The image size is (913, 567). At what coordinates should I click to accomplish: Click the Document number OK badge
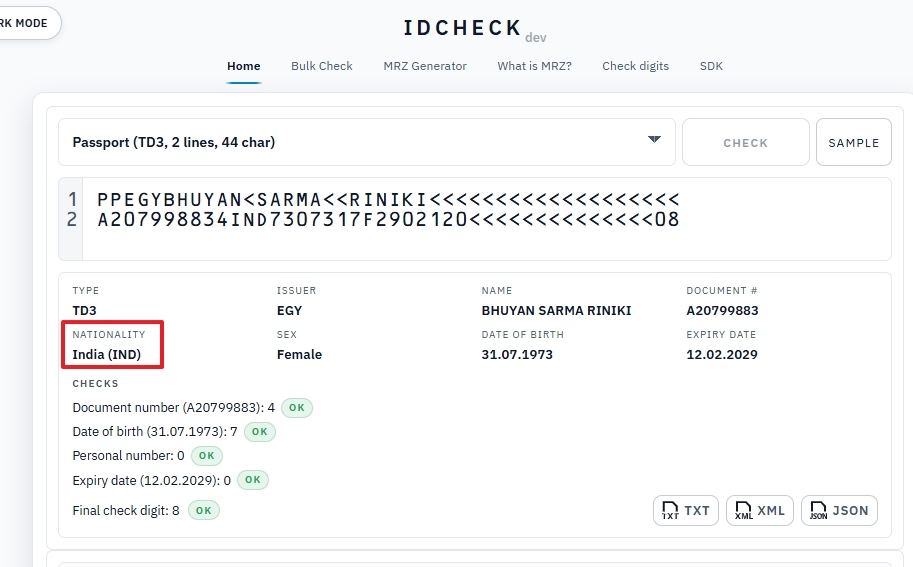click(x=296, y=408)
